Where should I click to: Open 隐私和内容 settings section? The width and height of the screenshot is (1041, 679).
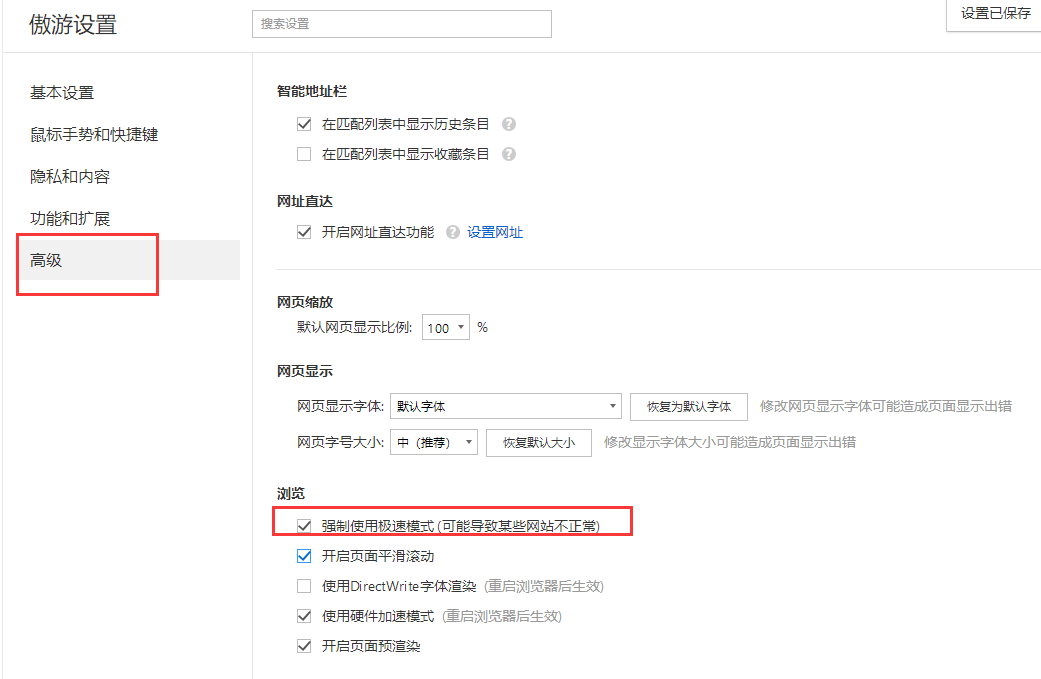(x=70, y=177)
